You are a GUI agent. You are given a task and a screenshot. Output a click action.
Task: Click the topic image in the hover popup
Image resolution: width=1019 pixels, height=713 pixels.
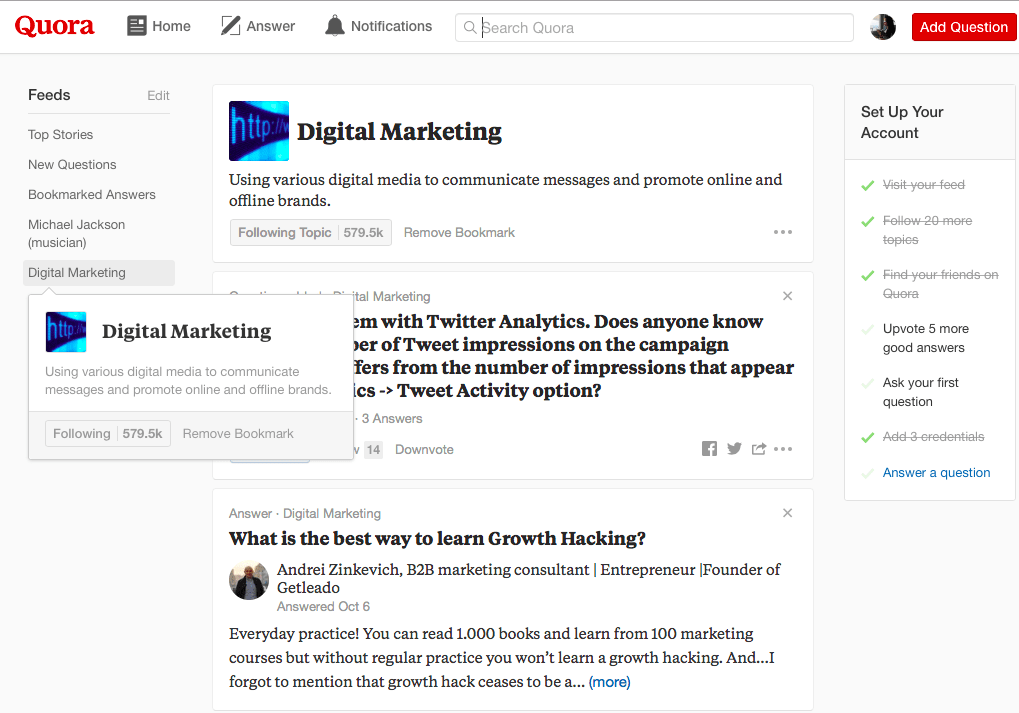(66, 332)
